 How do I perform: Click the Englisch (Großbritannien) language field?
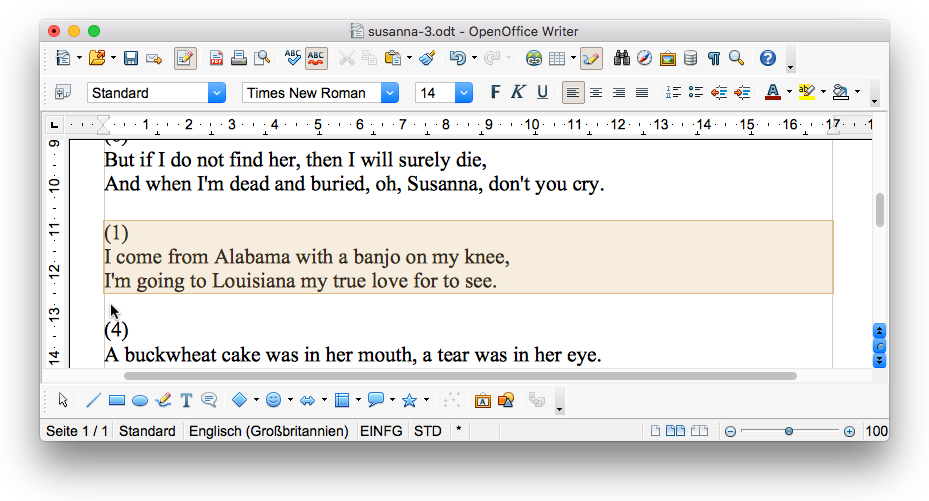pyautogui.click(x=268, y=431)
